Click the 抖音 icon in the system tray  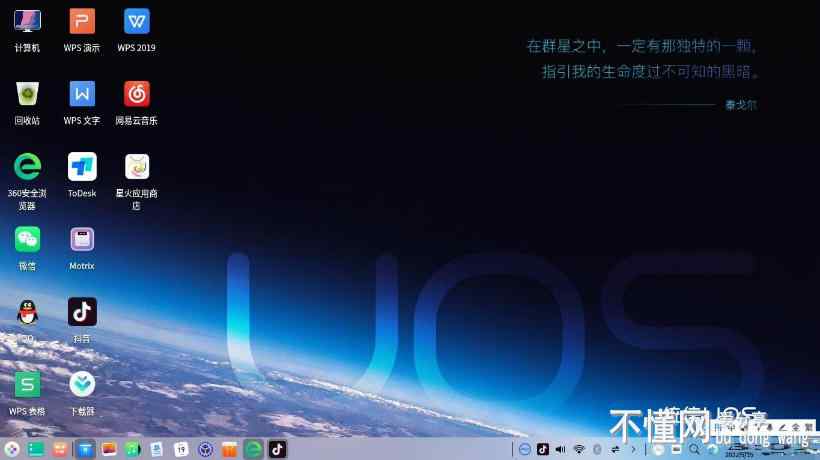[543, 449]
